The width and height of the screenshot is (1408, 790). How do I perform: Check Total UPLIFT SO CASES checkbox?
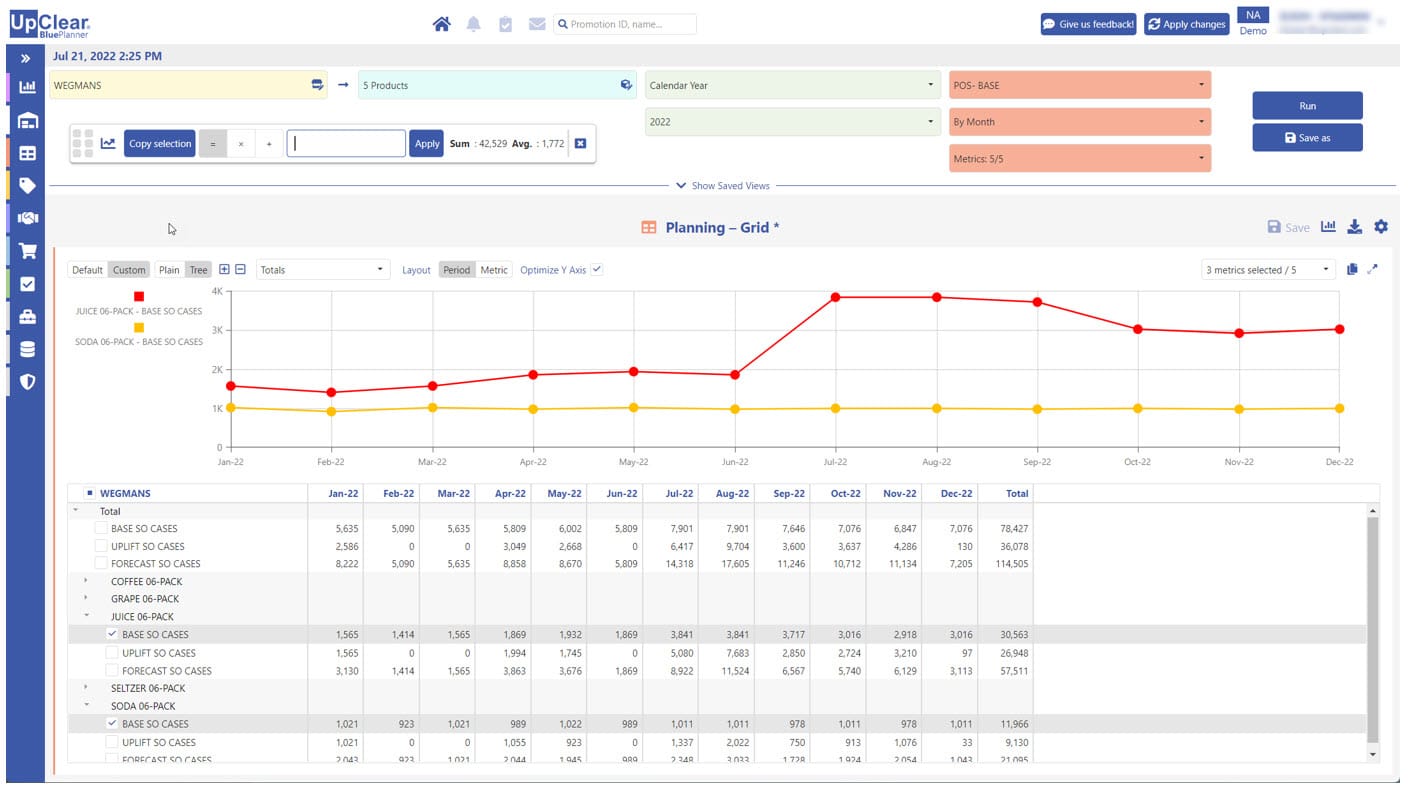click(x=101, y=546)
